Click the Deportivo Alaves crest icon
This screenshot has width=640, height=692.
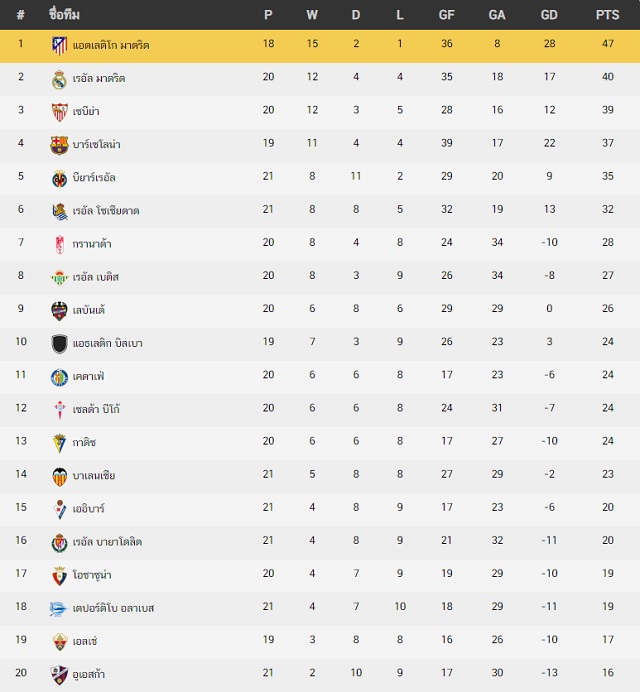[58, 609]
